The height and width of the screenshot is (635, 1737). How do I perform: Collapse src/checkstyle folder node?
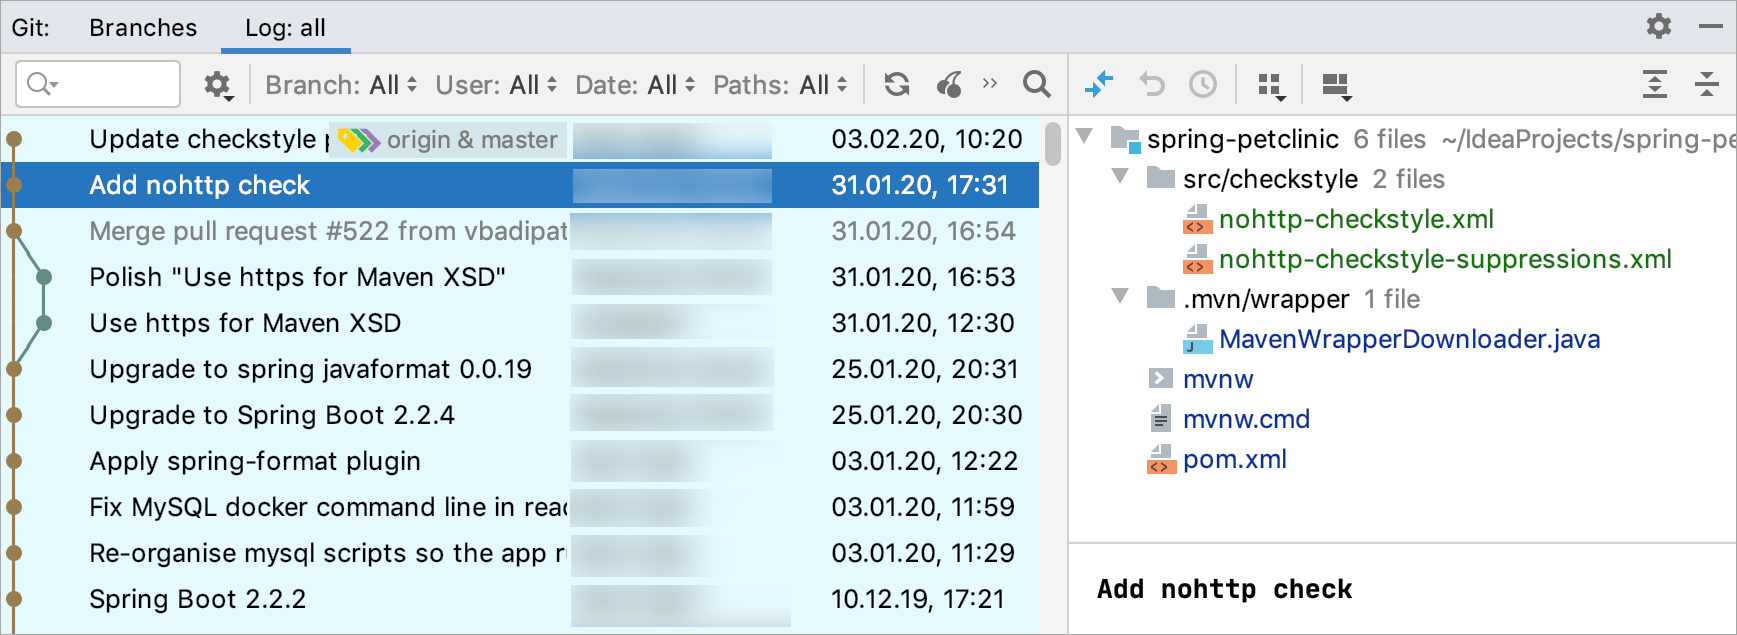click(x=1120, y=177)
